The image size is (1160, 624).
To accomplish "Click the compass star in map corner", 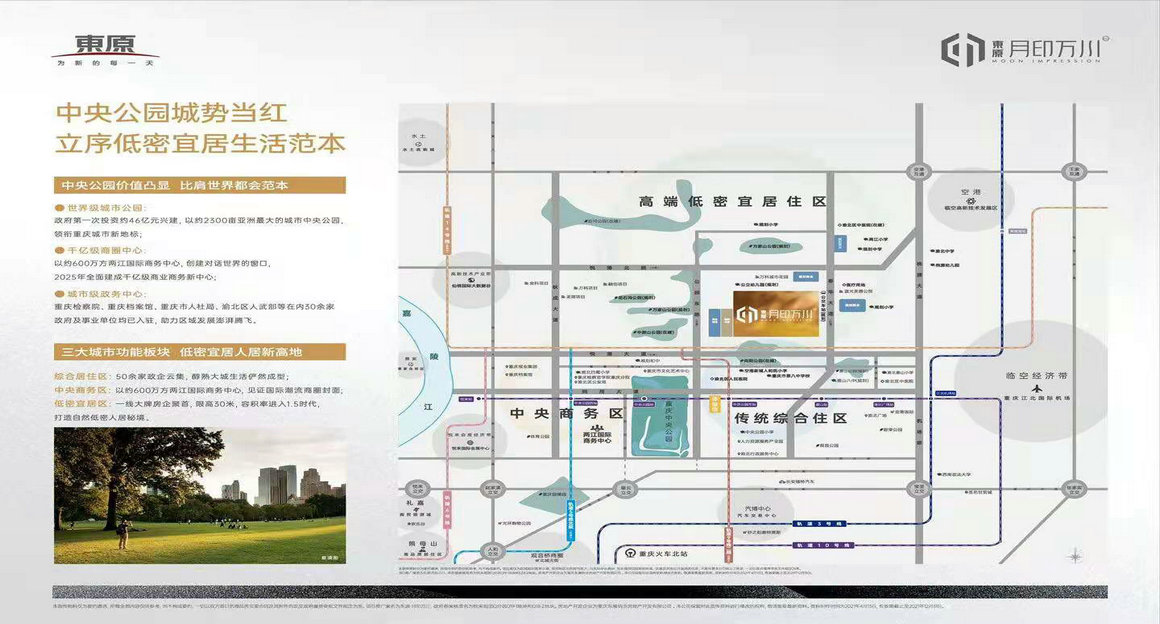I will point(1074,555).
